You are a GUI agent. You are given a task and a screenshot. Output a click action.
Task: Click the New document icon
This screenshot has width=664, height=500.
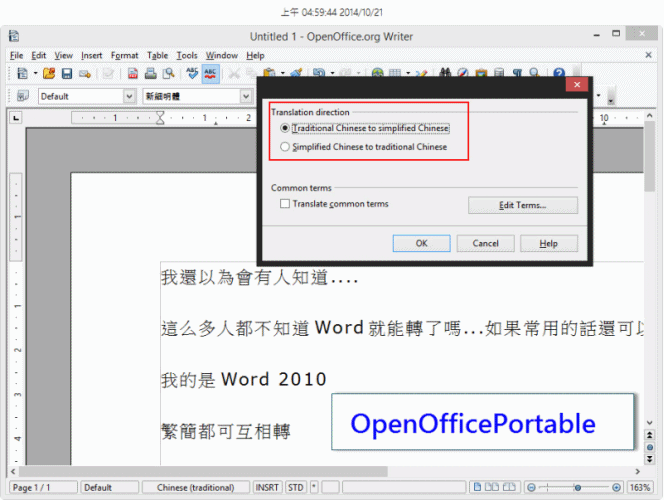point(22,74)
